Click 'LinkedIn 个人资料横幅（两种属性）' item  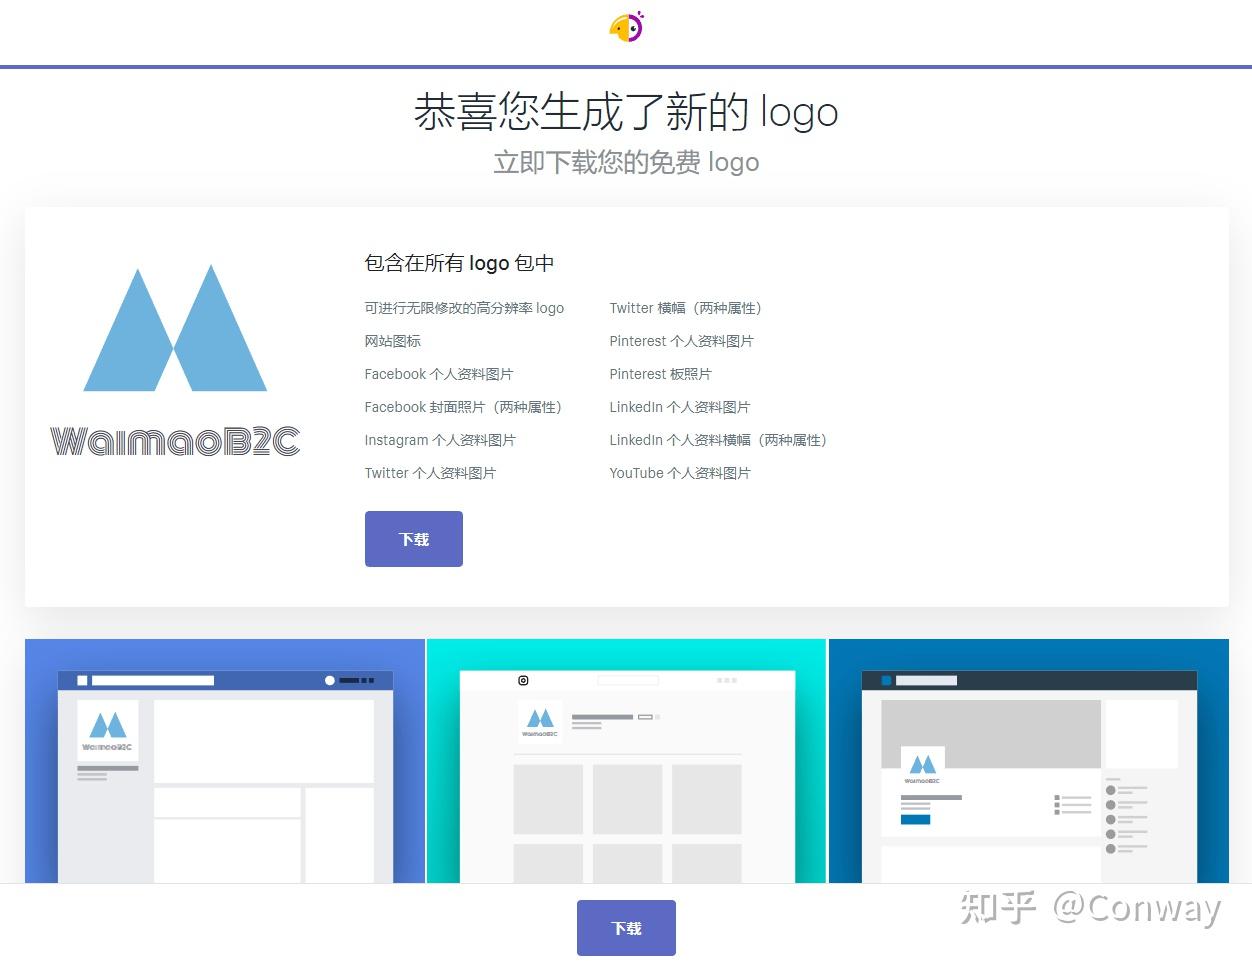[x=721, y=440]
